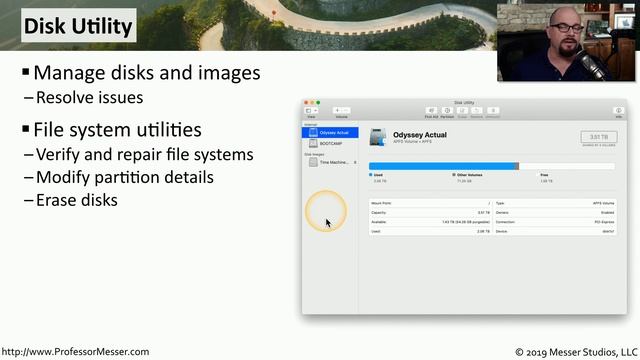Run First Aid from the toolbar
Viewport: 640px width, 360px height.
tap(431, 111)
